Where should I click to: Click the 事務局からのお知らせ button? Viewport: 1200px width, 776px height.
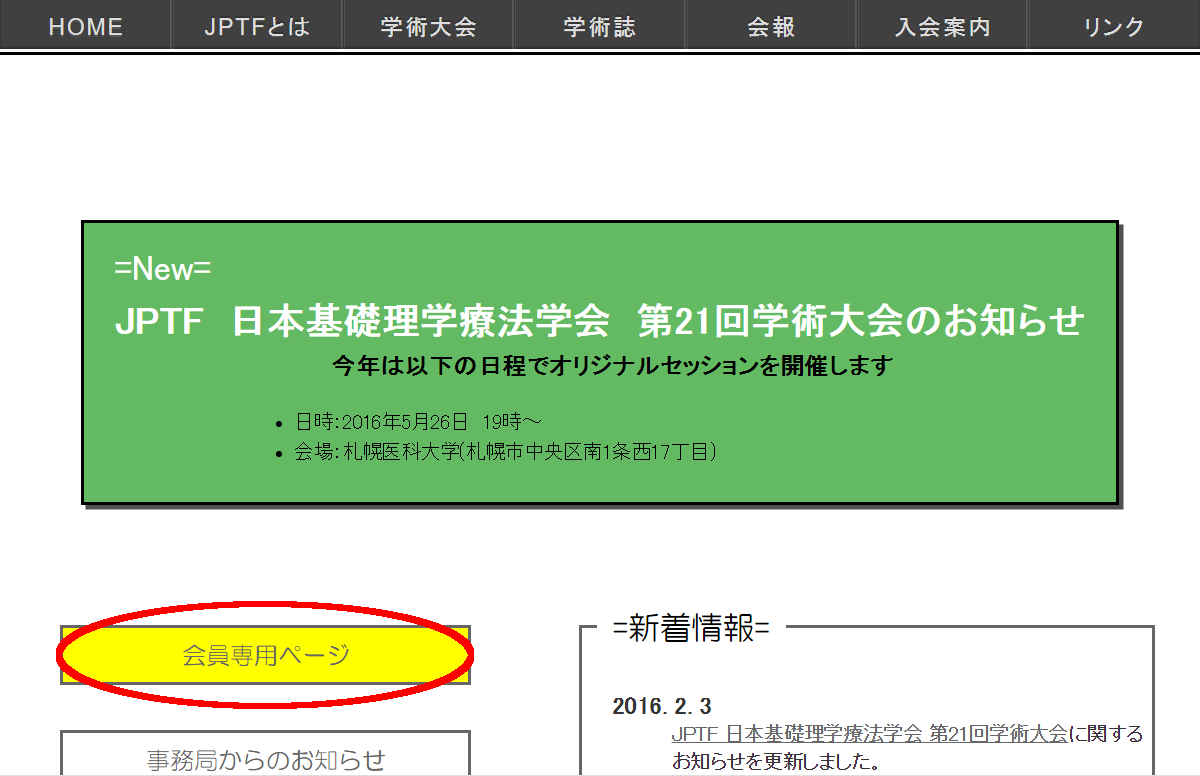(x=265, y=760)
